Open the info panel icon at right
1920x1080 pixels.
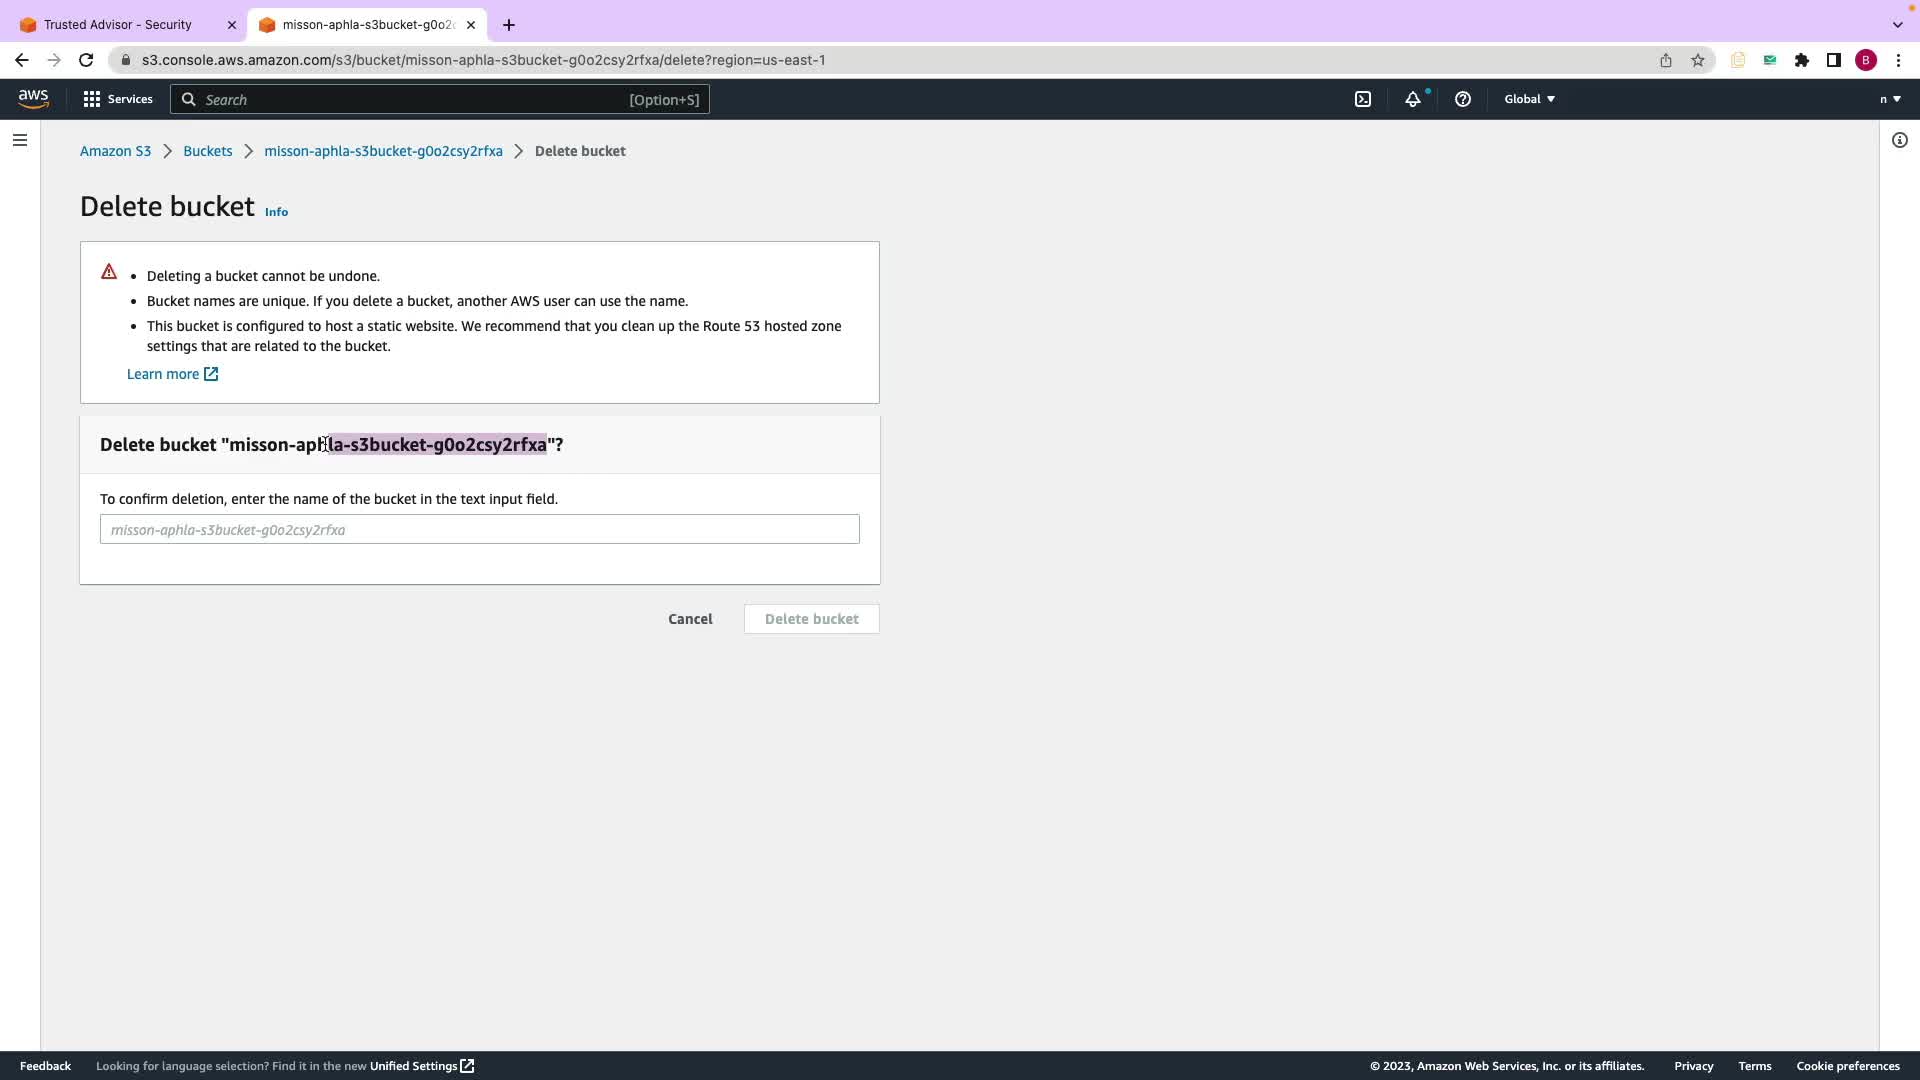pos(1900,140)
